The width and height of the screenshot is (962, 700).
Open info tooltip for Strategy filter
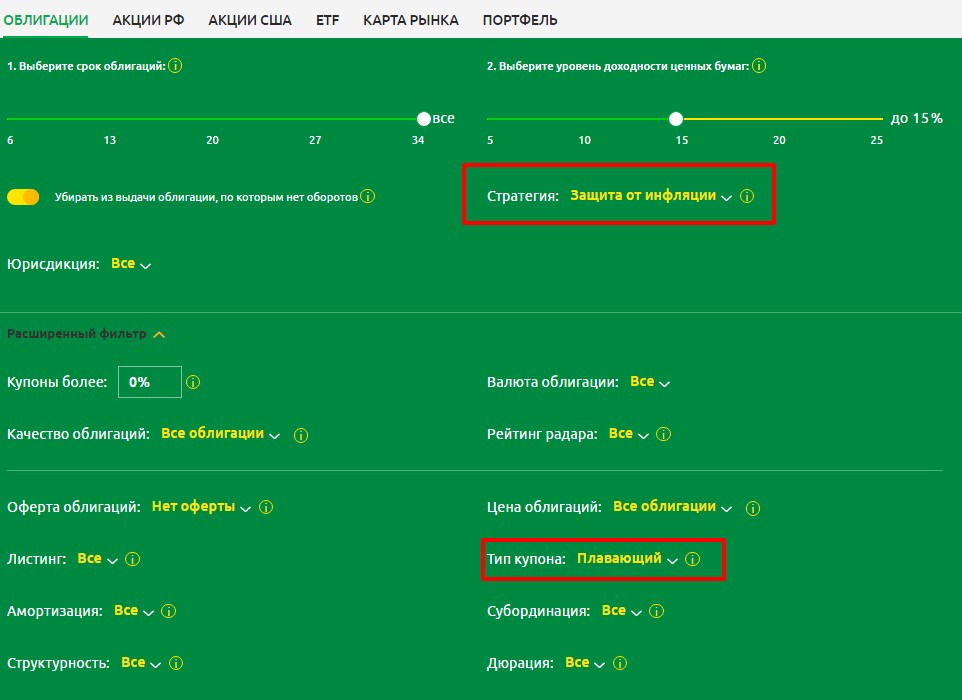pyautogui.click(x=747, y=196)
